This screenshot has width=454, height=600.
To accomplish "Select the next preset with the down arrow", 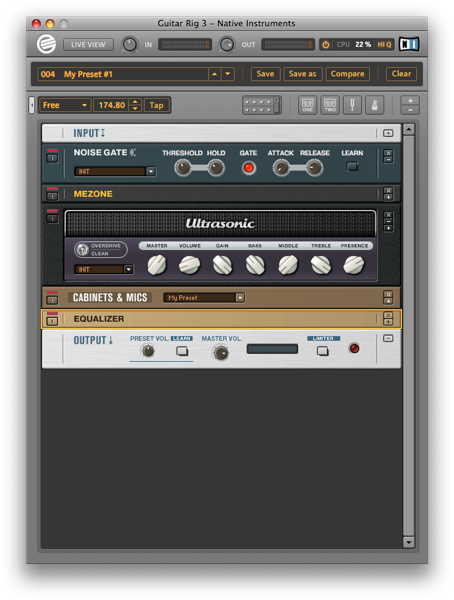I will (x=228, y=74).
